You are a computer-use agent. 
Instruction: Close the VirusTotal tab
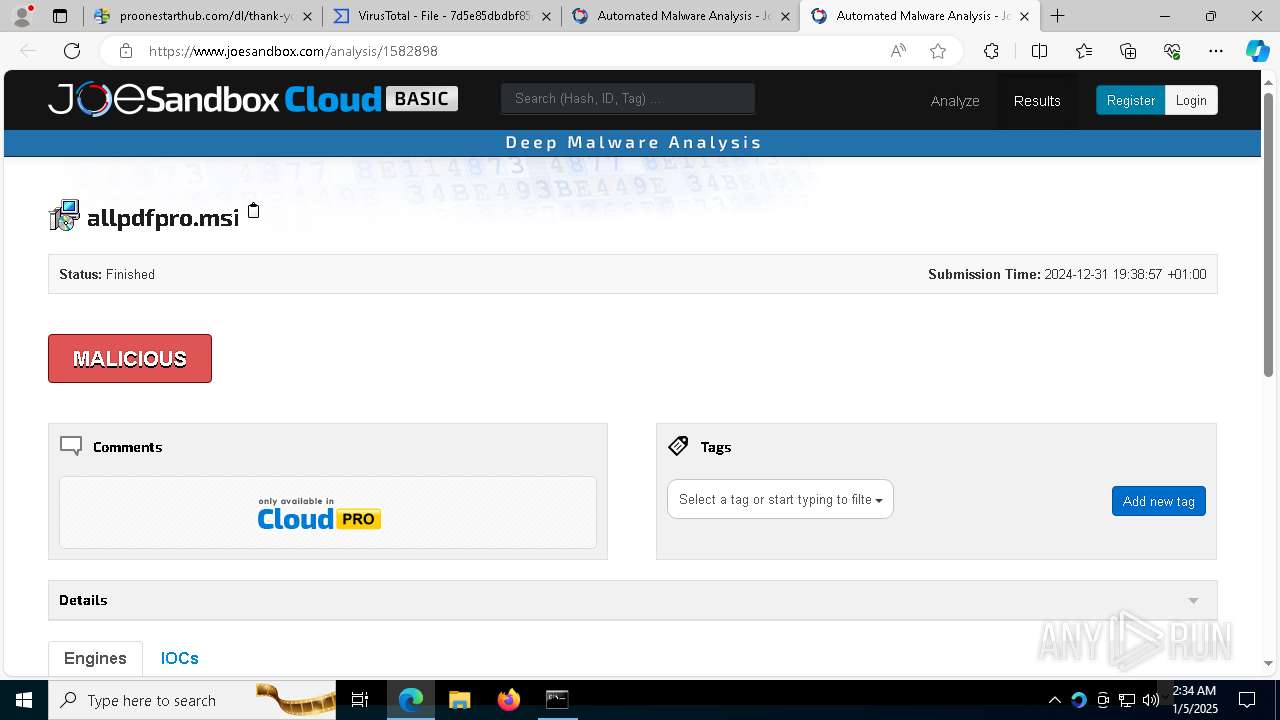(x=546, y=16)
